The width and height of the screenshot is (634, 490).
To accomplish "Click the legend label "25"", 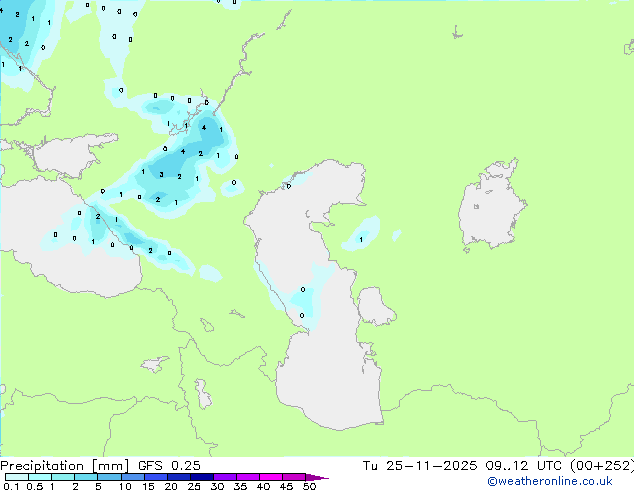I will tap(194, 486).
